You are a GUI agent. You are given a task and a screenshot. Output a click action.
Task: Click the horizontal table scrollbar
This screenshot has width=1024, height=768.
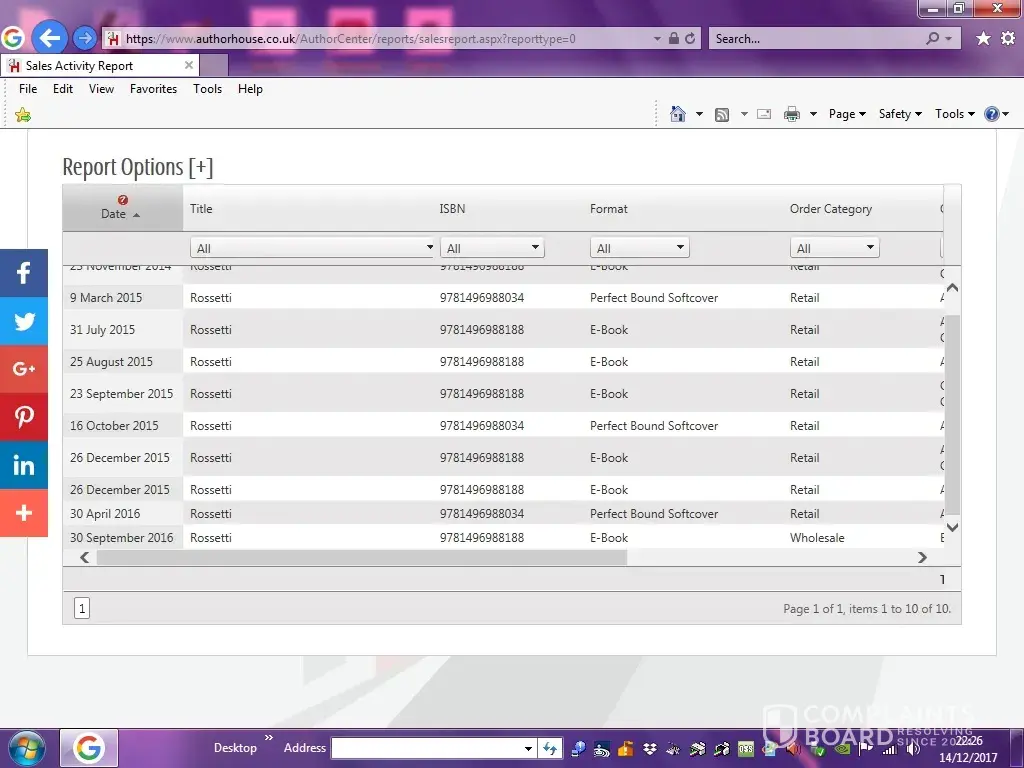(x=361, y=558)
